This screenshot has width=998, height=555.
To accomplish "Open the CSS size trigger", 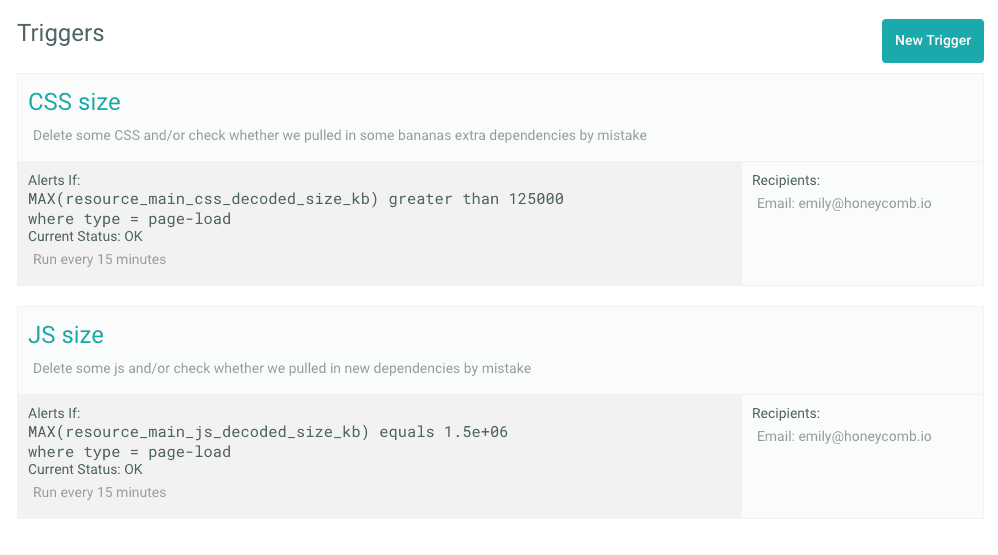I will coord(74,102).
